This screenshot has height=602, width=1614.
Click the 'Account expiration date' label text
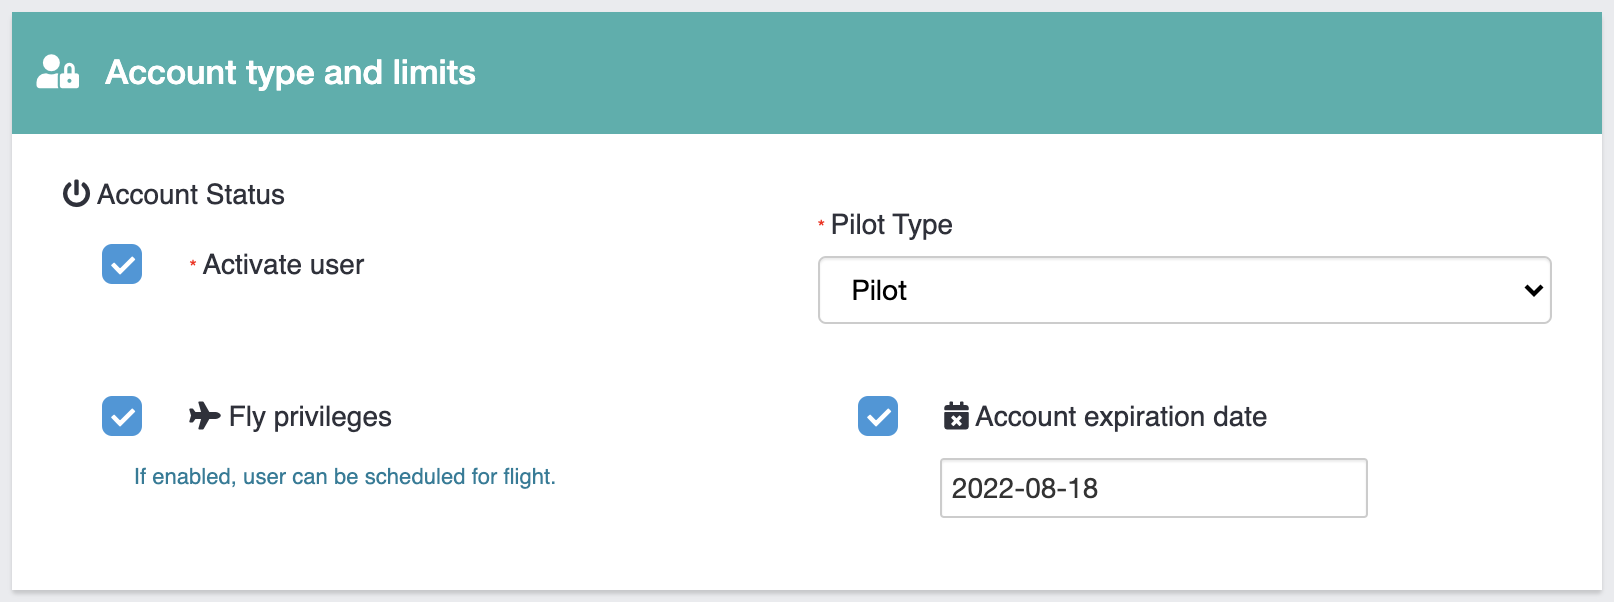[1120, 417]
